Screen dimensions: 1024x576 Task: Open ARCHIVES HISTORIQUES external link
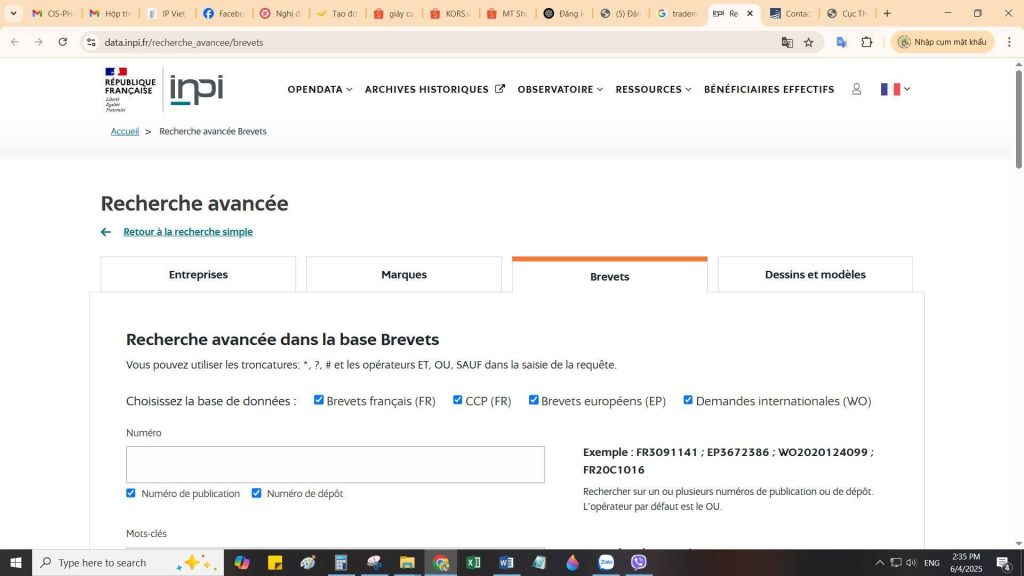click(x=434, y=89)
